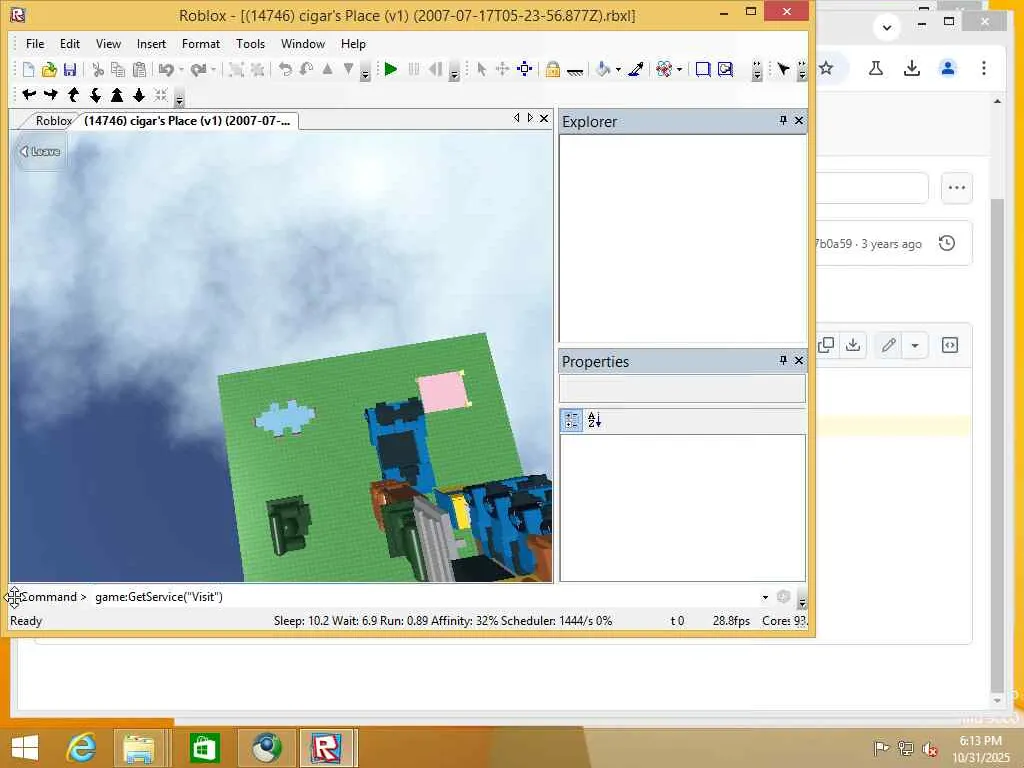Click the Redo icon in the toolbar
The image size is (1024, 768).
tap(199, 69)
